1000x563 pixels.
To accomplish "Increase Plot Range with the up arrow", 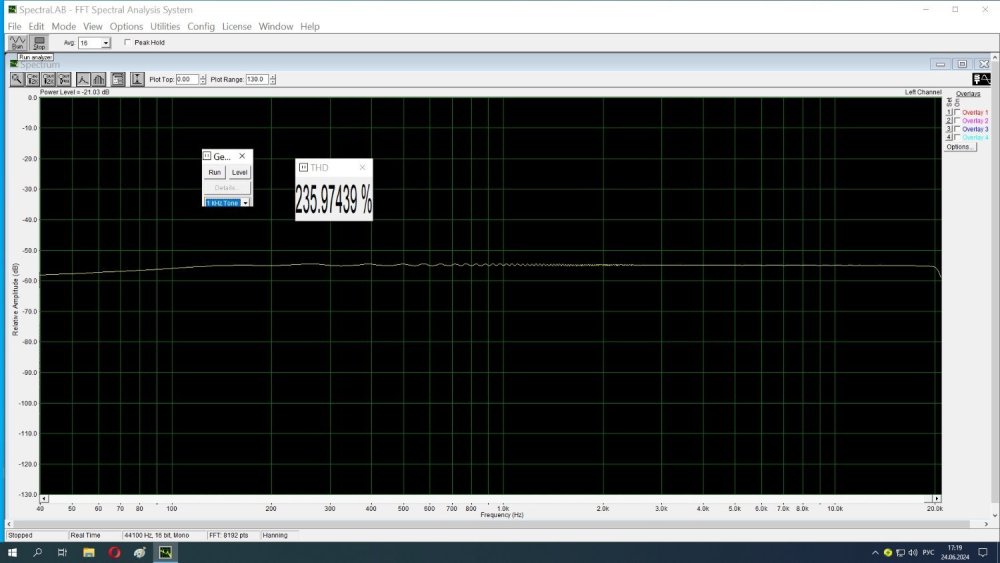I will tap(273, 76).
